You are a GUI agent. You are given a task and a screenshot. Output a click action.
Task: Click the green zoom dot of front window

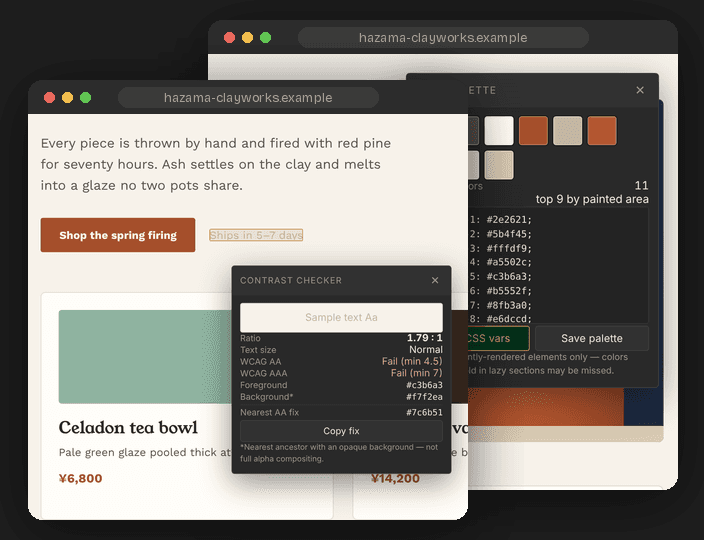pos(85,97)
